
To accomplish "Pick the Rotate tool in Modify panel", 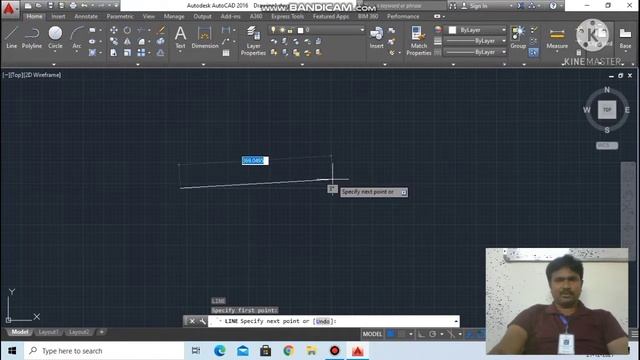I will click(x=127, y=30).
